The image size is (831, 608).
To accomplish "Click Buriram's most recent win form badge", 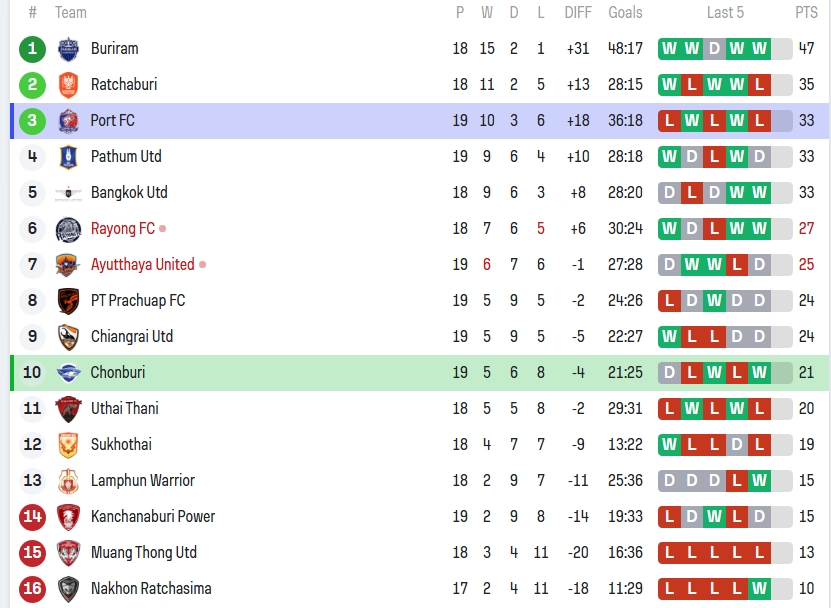I will [x=760, y=48].
